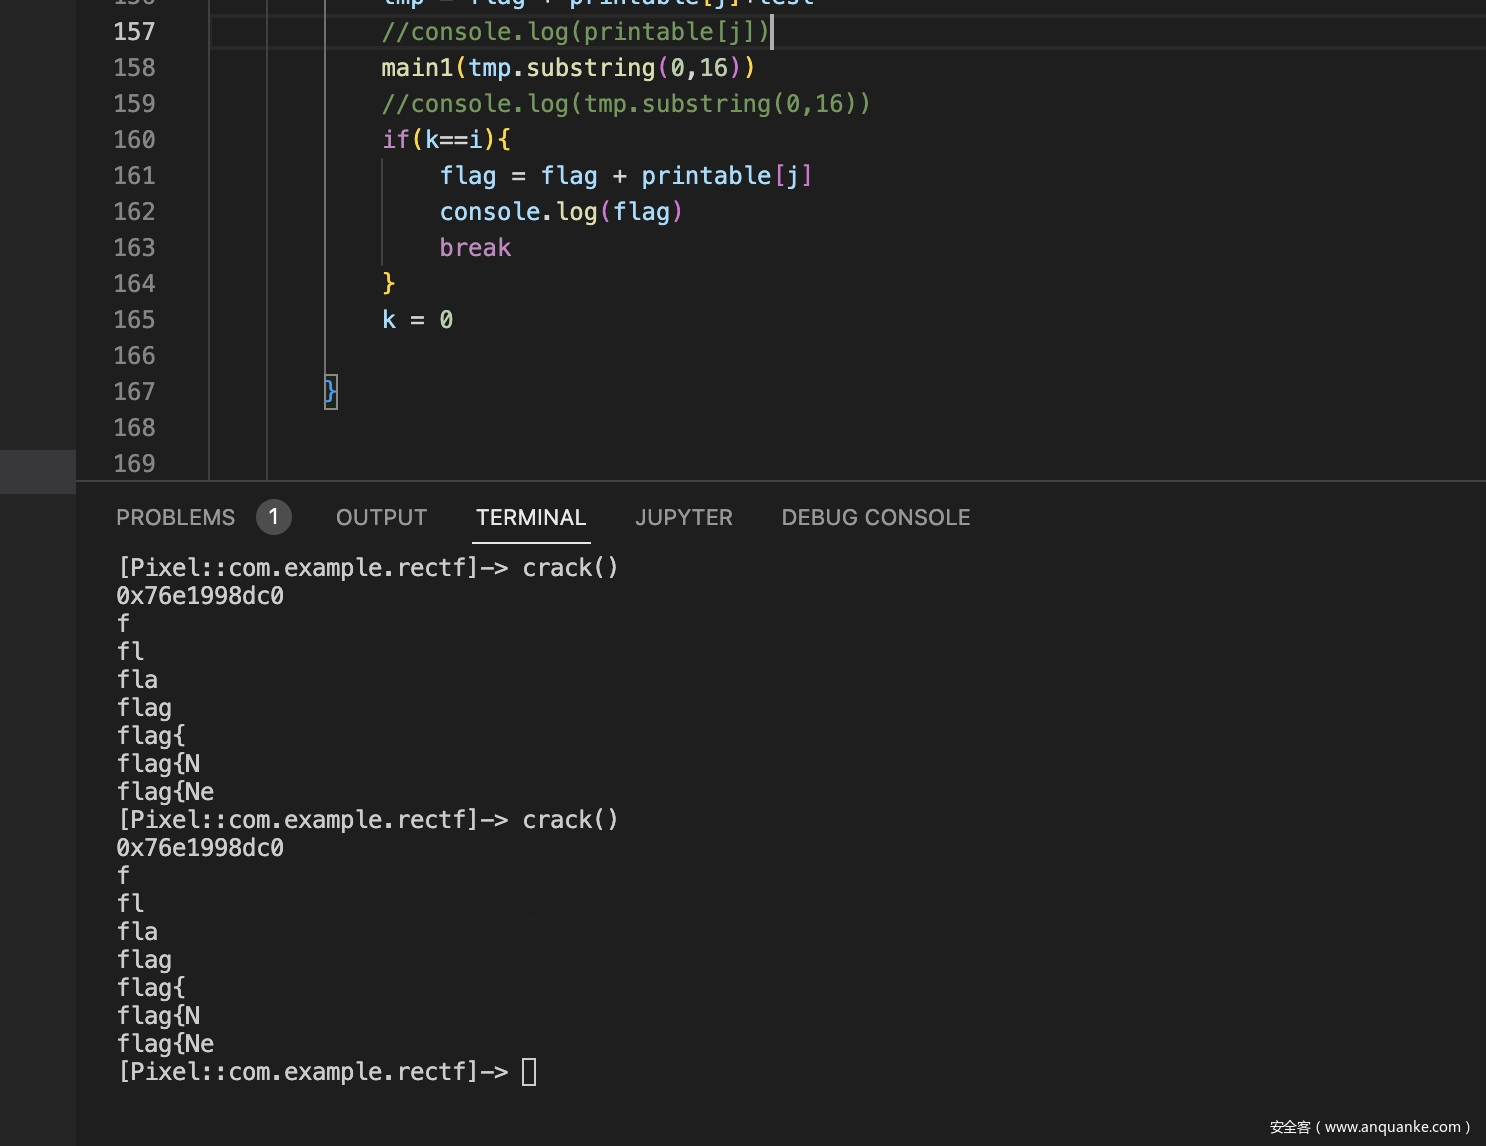
Task: Switch to the DEBUG CONSOLE tab
Action: click(875, 517)
